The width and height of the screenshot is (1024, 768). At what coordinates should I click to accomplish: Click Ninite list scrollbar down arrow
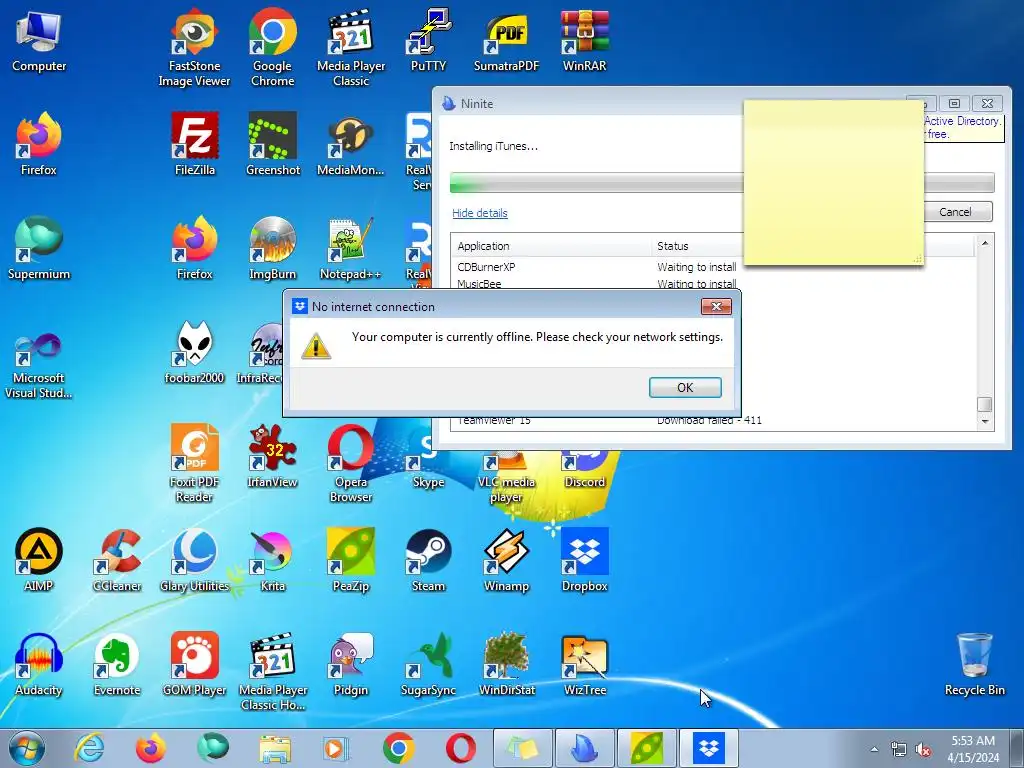coord(985,422)
